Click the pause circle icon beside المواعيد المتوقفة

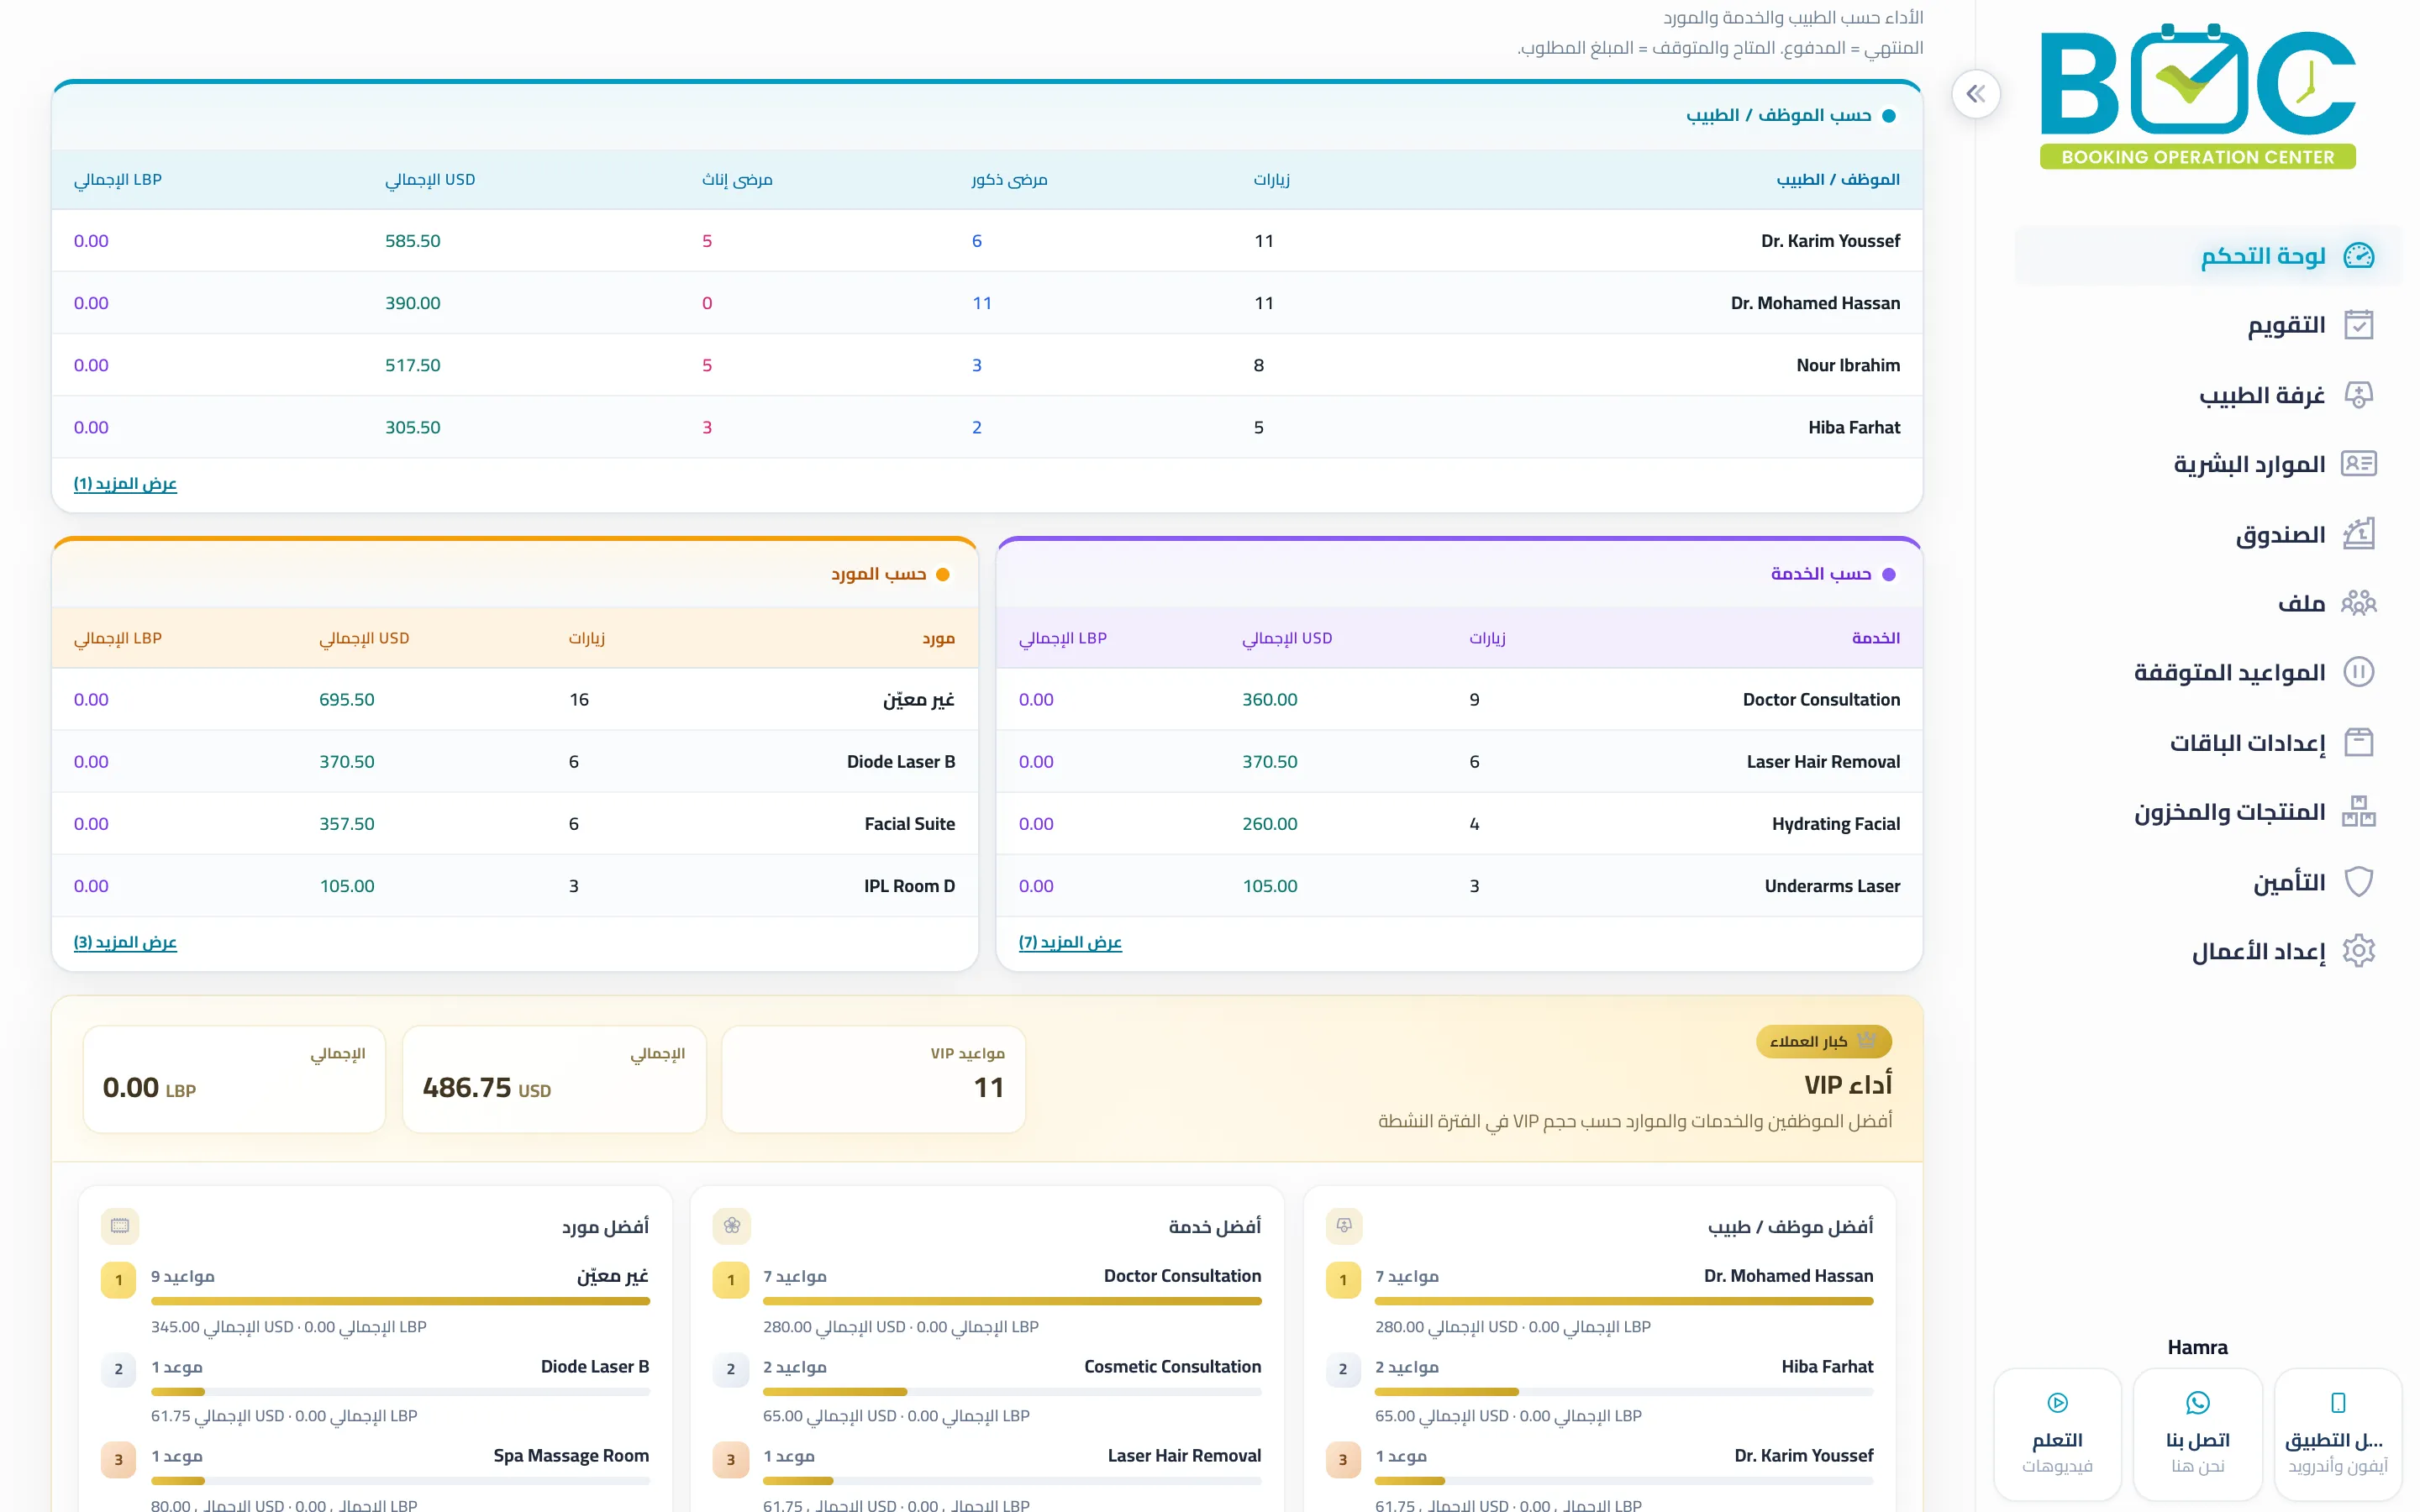[x=2358, y=672]
